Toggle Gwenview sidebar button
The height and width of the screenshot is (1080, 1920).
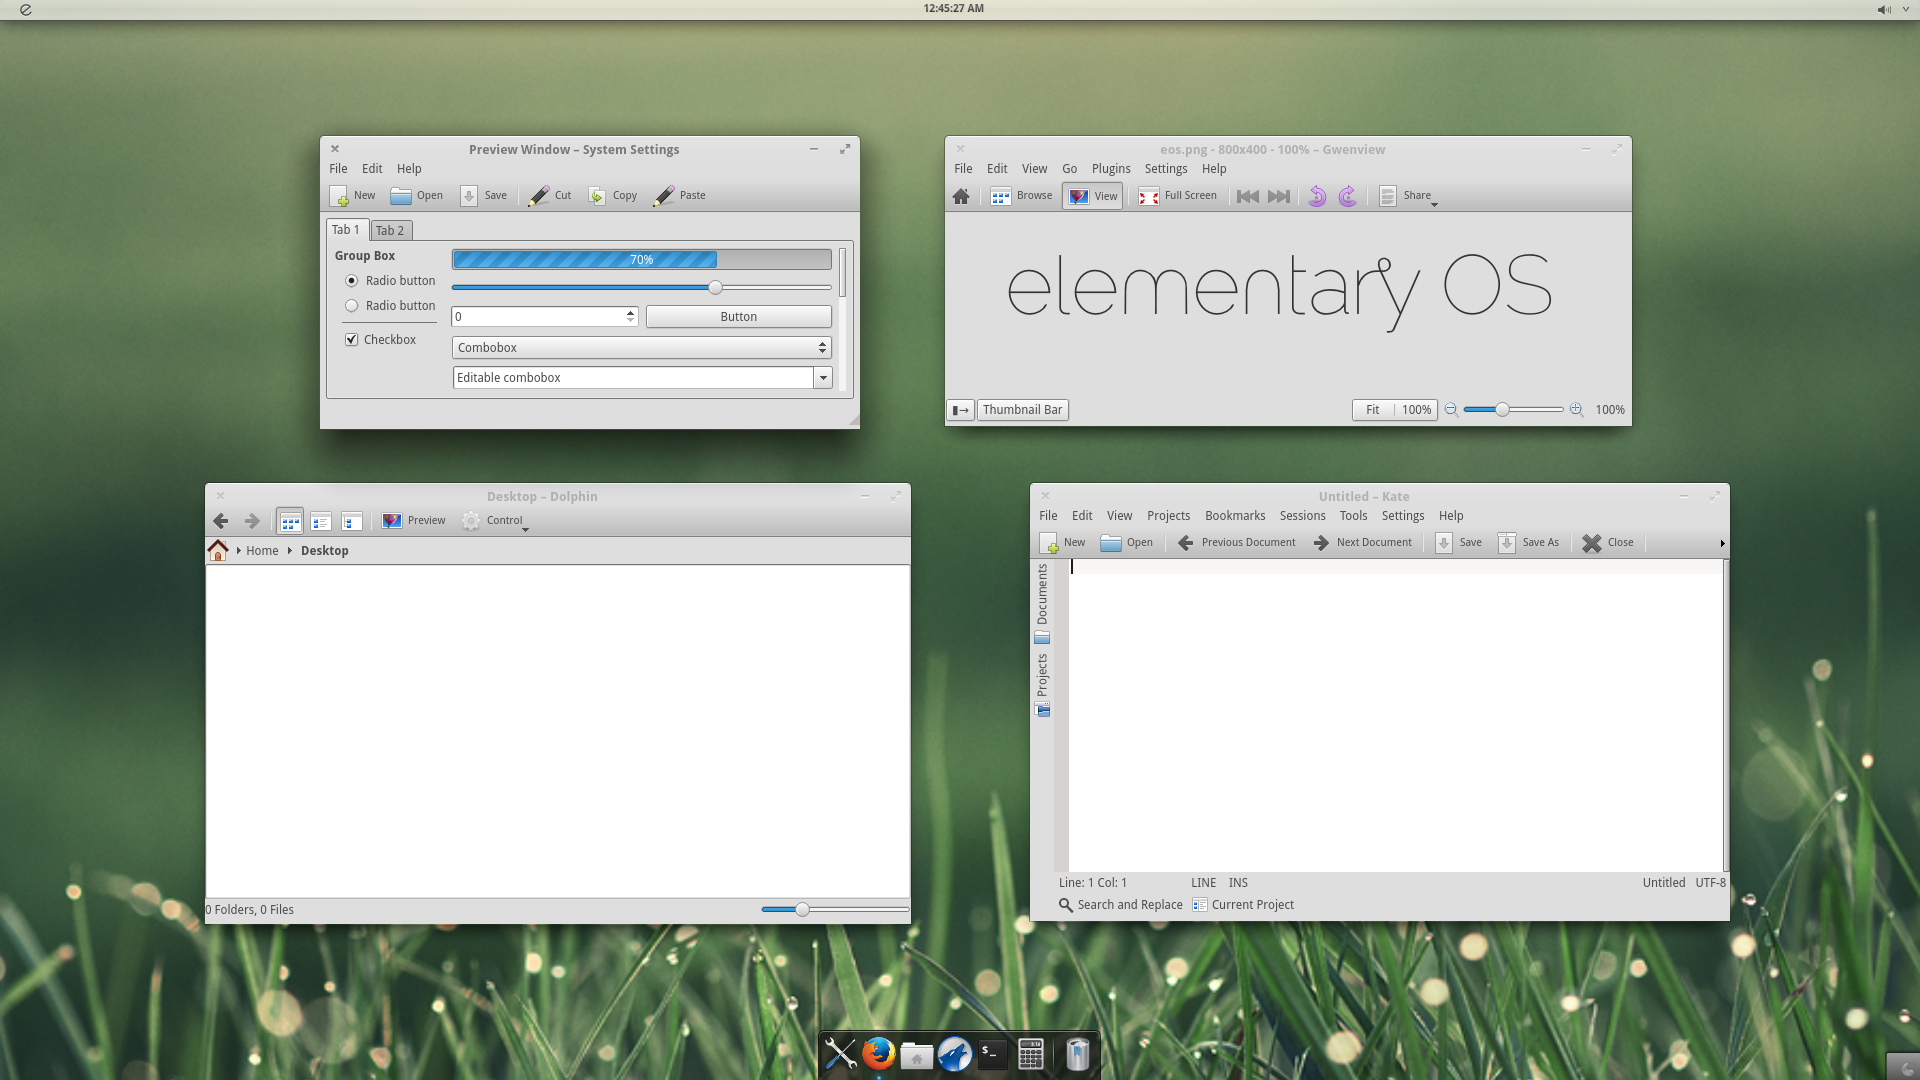pos(960,410)
